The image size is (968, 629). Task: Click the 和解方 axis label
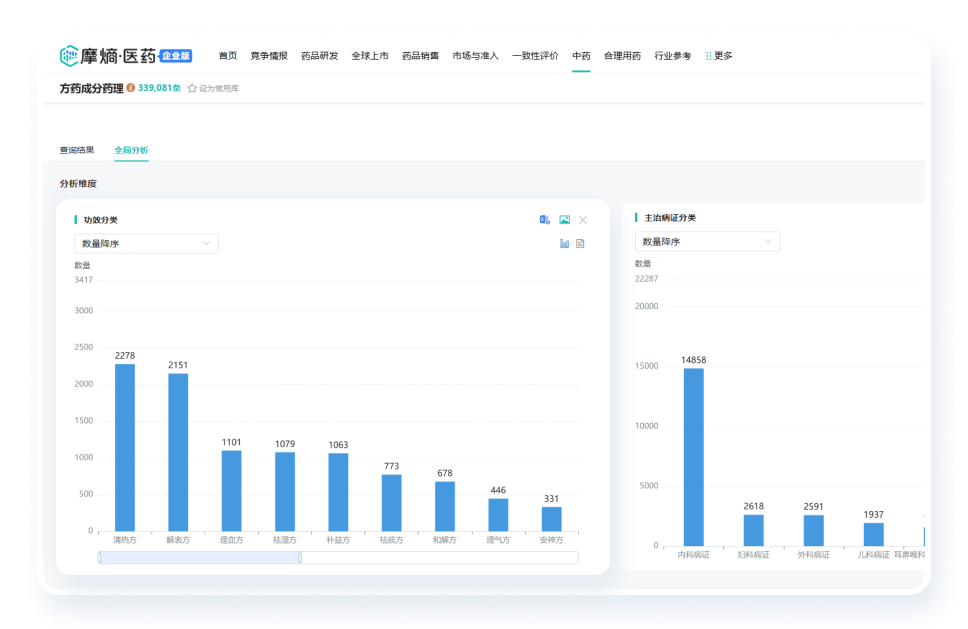pos(445,539)
